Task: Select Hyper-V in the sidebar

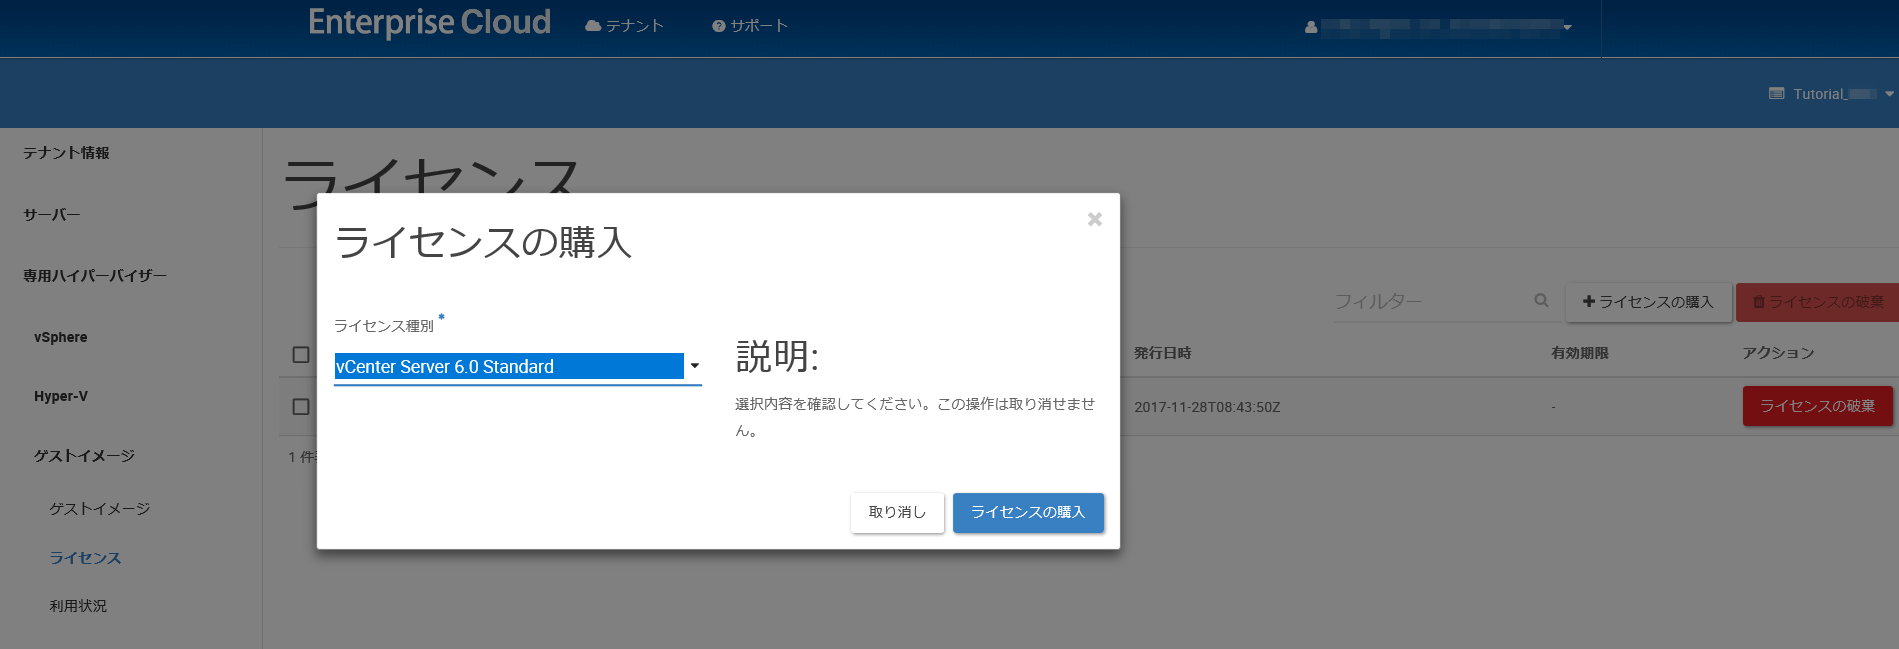Action: pos(61,396)
